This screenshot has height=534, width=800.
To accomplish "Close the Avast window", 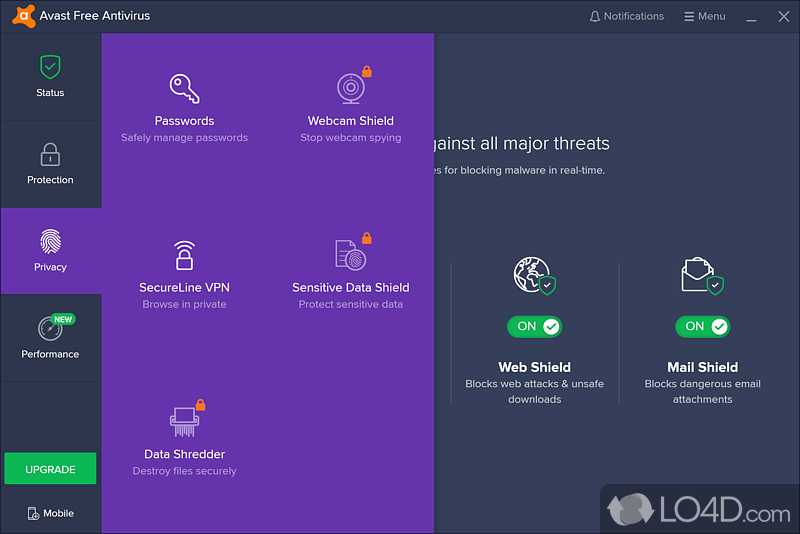I will point(784,16).
